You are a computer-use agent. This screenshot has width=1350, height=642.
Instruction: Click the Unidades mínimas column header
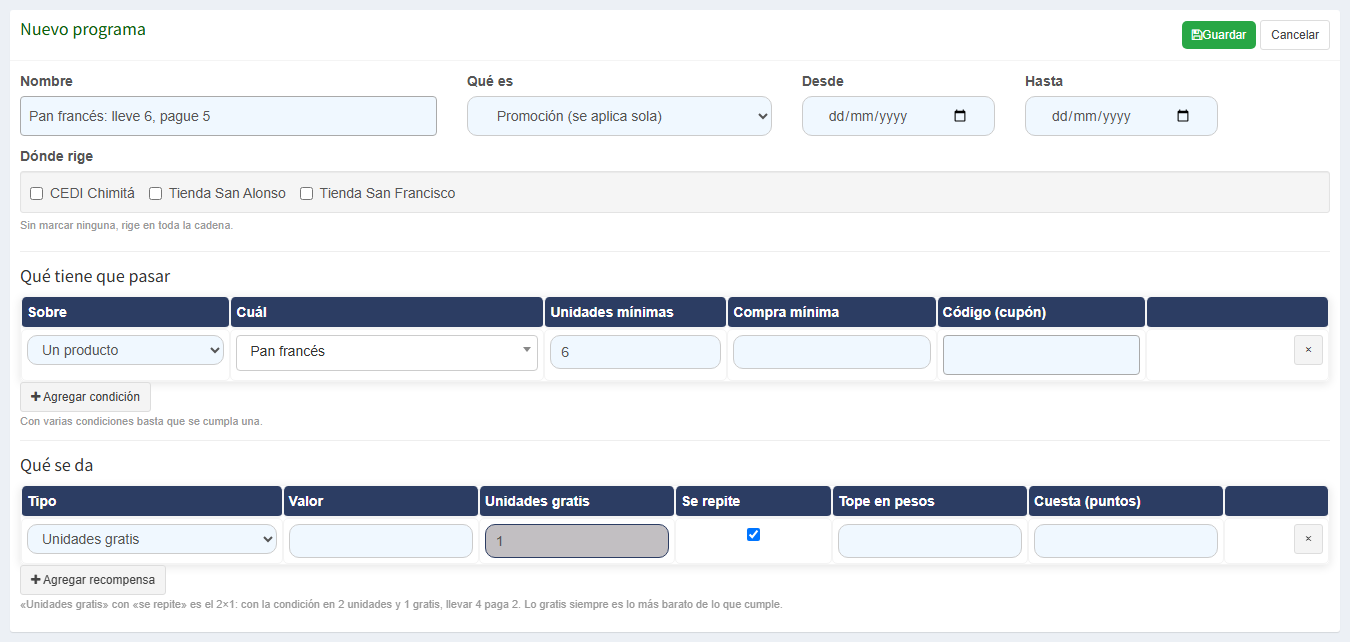(635, 312)
